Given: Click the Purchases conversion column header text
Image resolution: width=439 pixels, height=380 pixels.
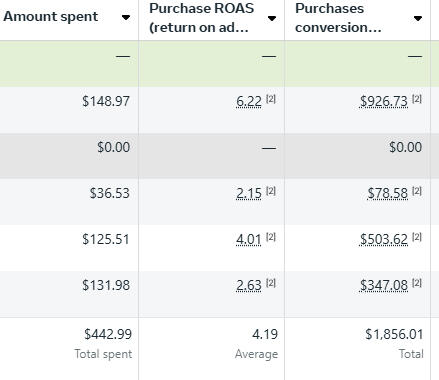Looking at the screenshot, I should pyautogui.click(x=338, y=18).
